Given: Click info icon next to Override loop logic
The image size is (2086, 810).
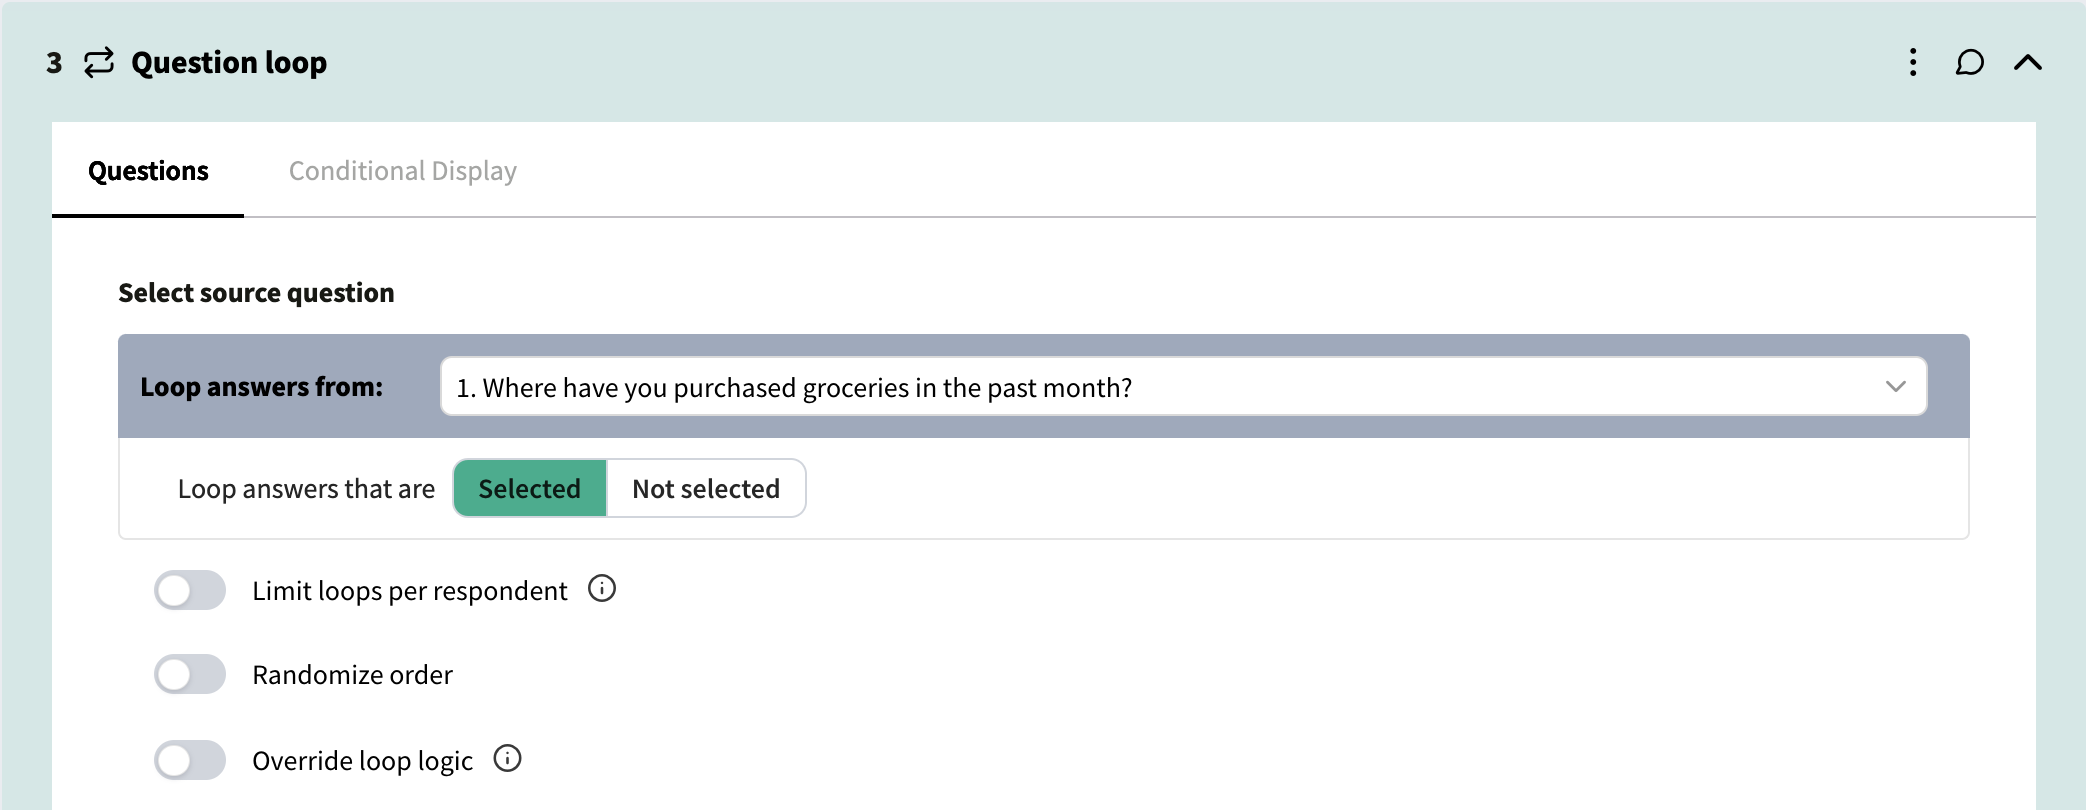Looking at the screenshot, I should click(508, 759).
